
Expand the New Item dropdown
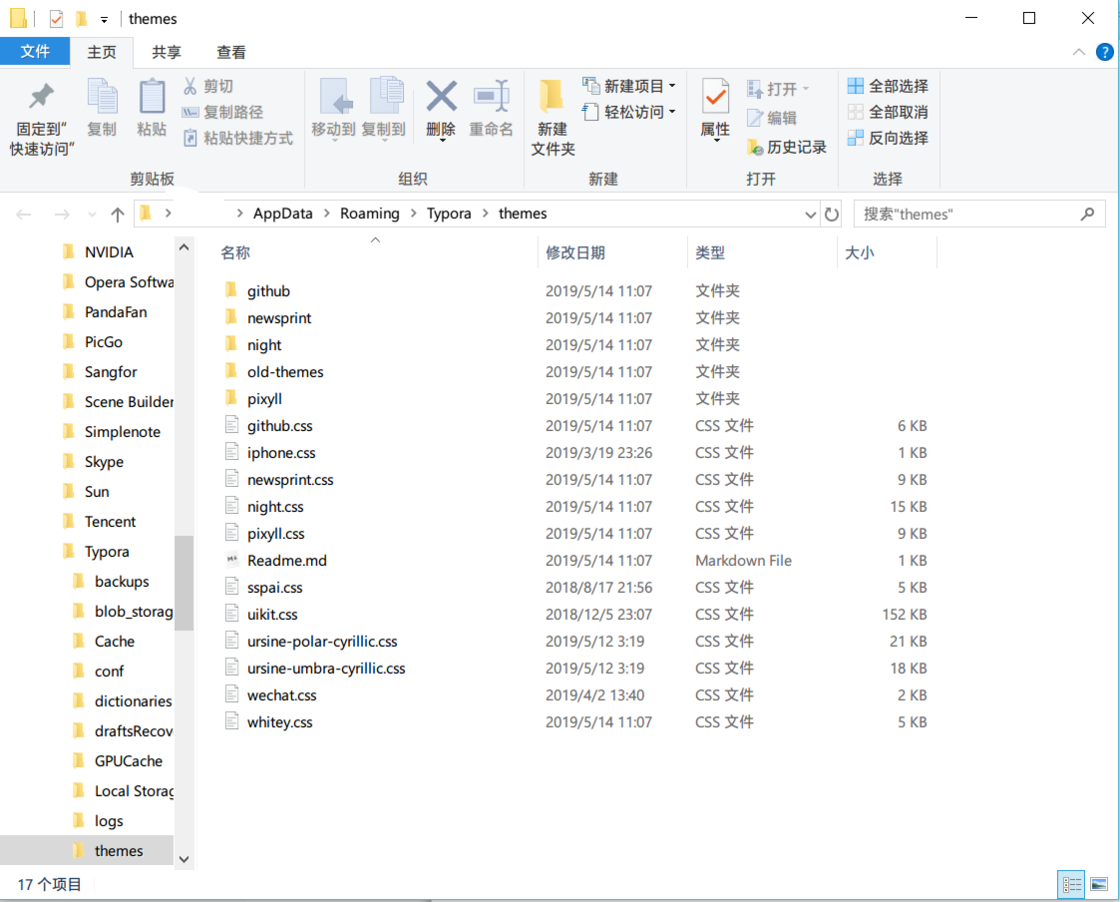coord(672,86)
